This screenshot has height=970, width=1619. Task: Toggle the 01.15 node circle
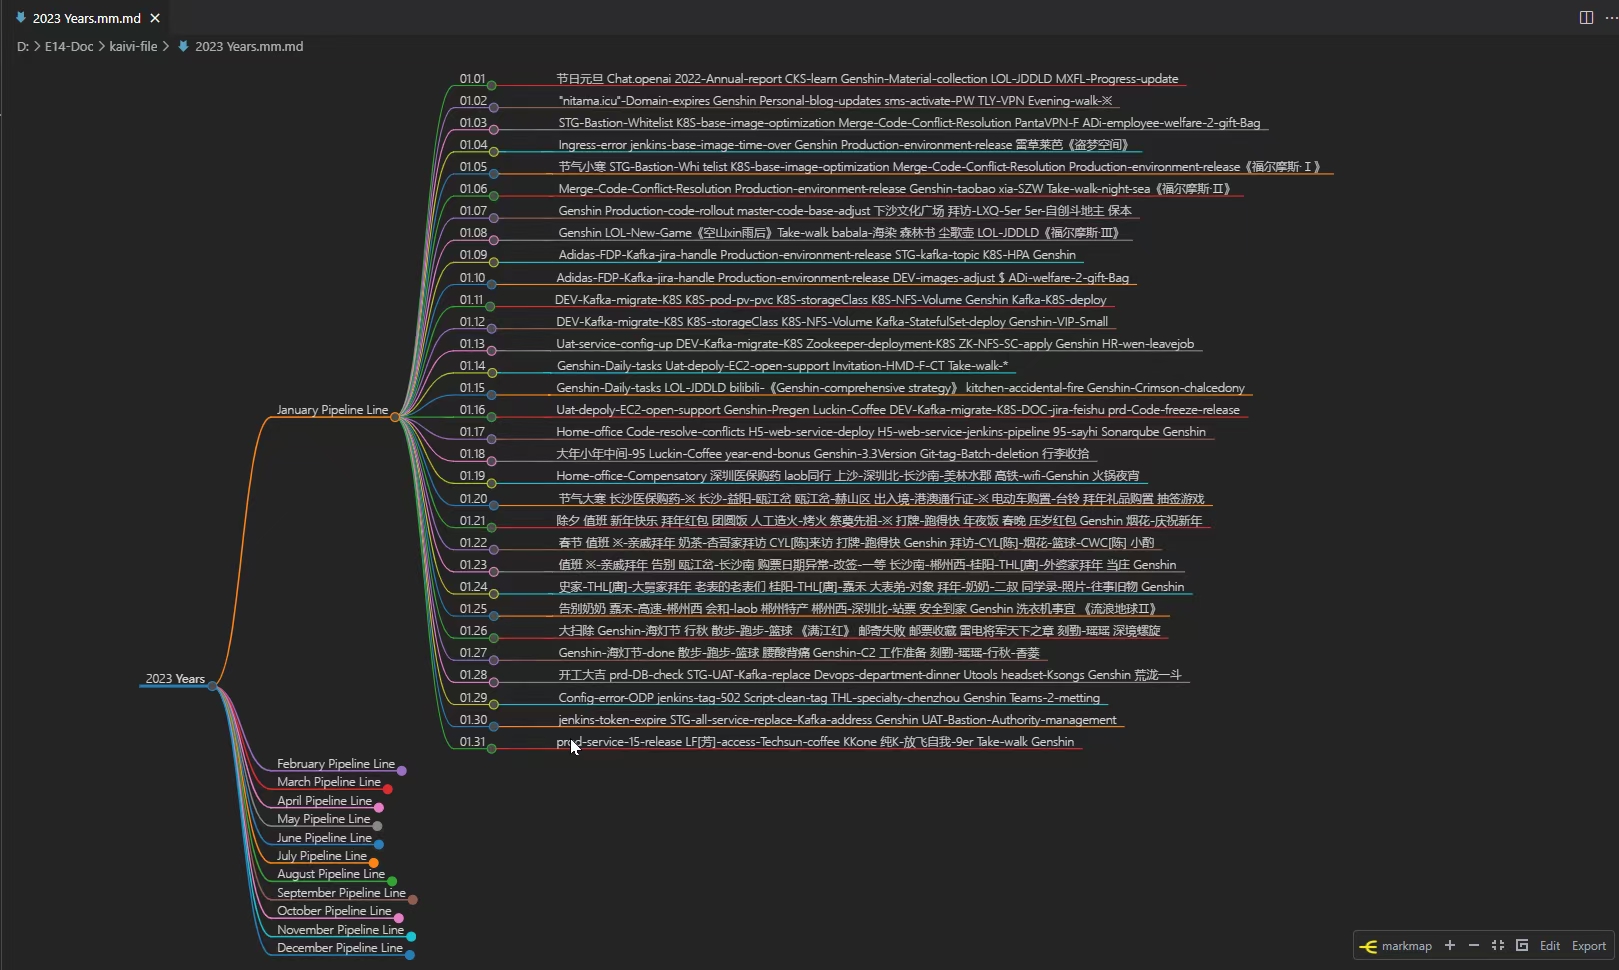(x=492, y=395)
